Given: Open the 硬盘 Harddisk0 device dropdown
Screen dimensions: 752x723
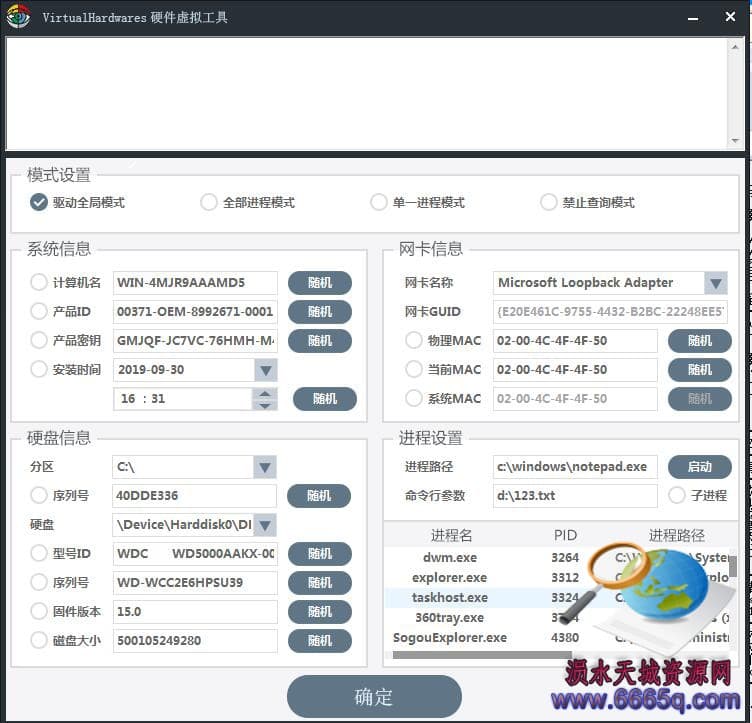Looking at the screenshot, I should (x=265, y=525).
